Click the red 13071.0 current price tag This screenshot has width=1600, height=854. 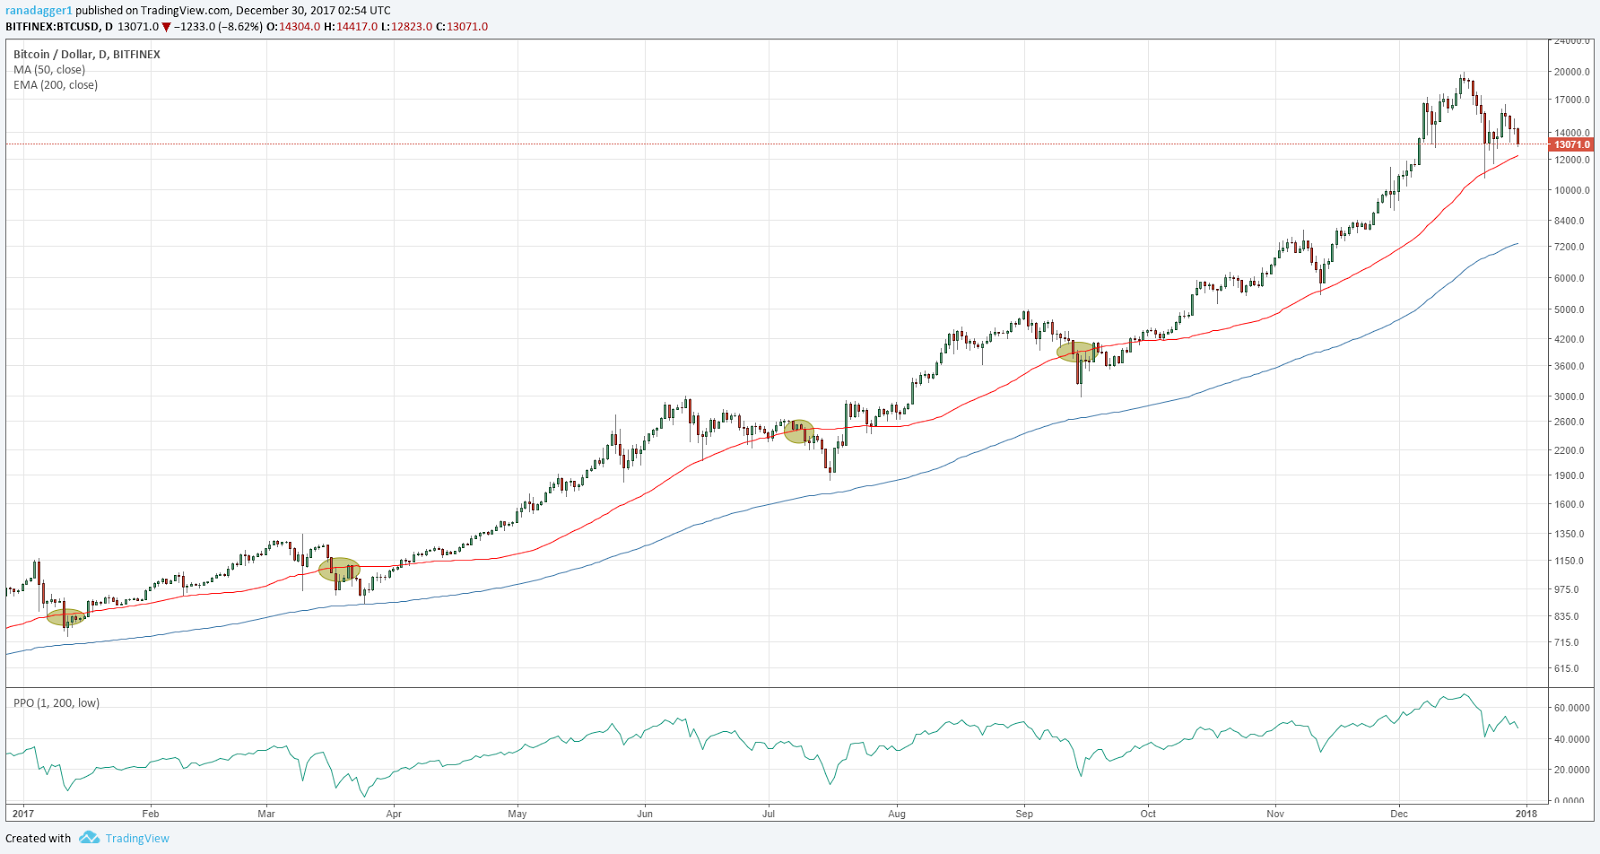pos(1571,144)
